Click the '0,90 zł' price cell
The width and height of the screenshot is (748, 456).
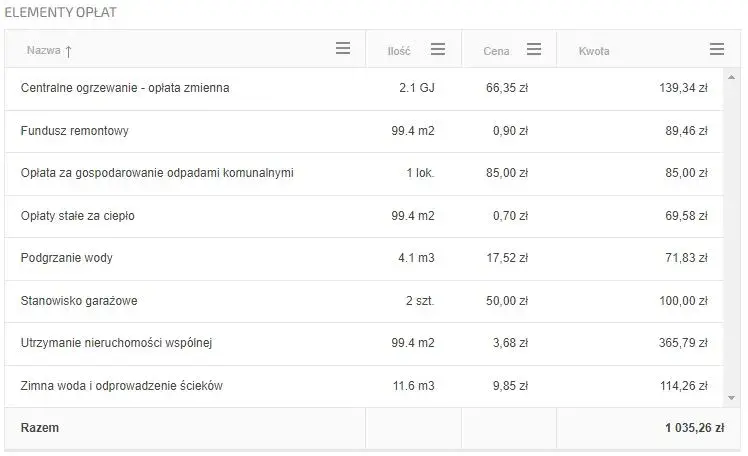[510, 131]
